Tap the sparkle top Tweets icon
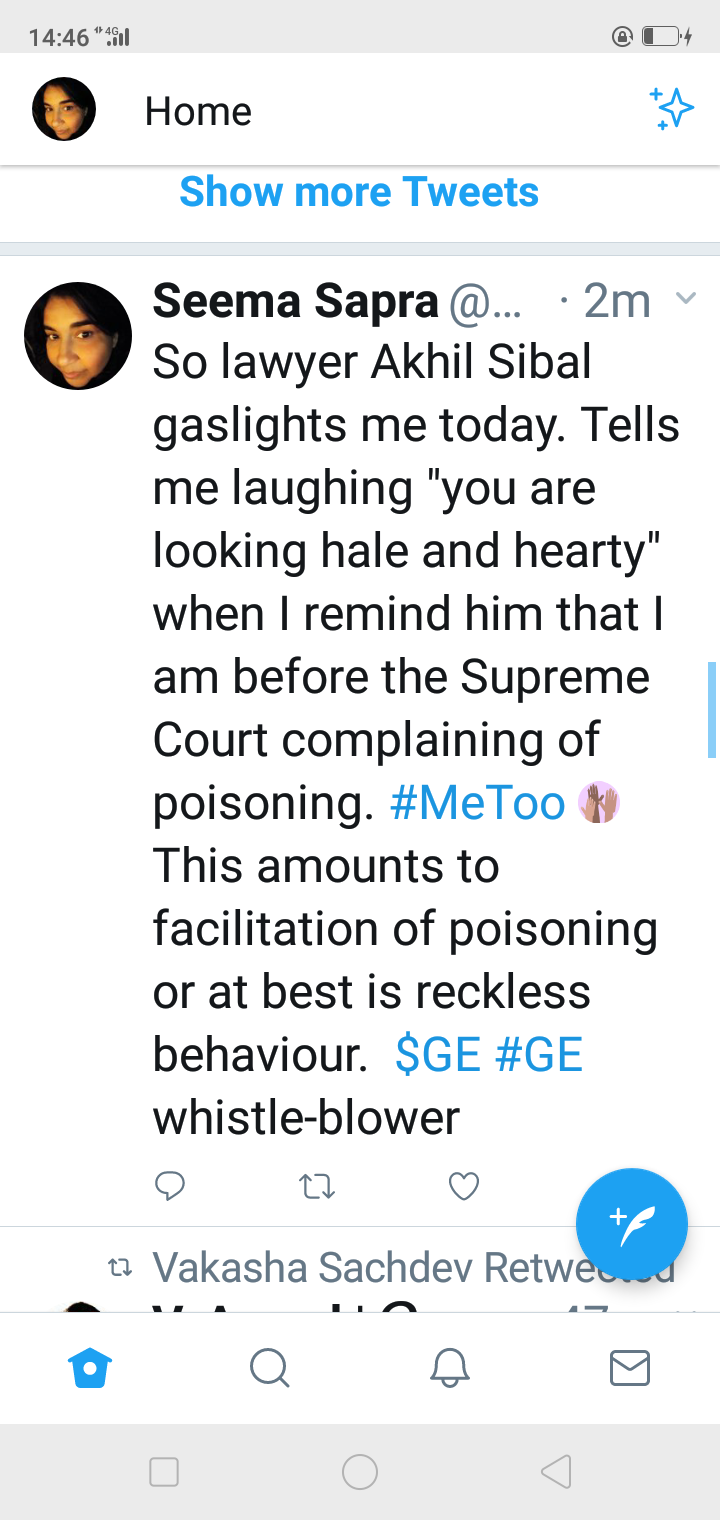The width and height of the screenshot is (720, 1520). 671,109
